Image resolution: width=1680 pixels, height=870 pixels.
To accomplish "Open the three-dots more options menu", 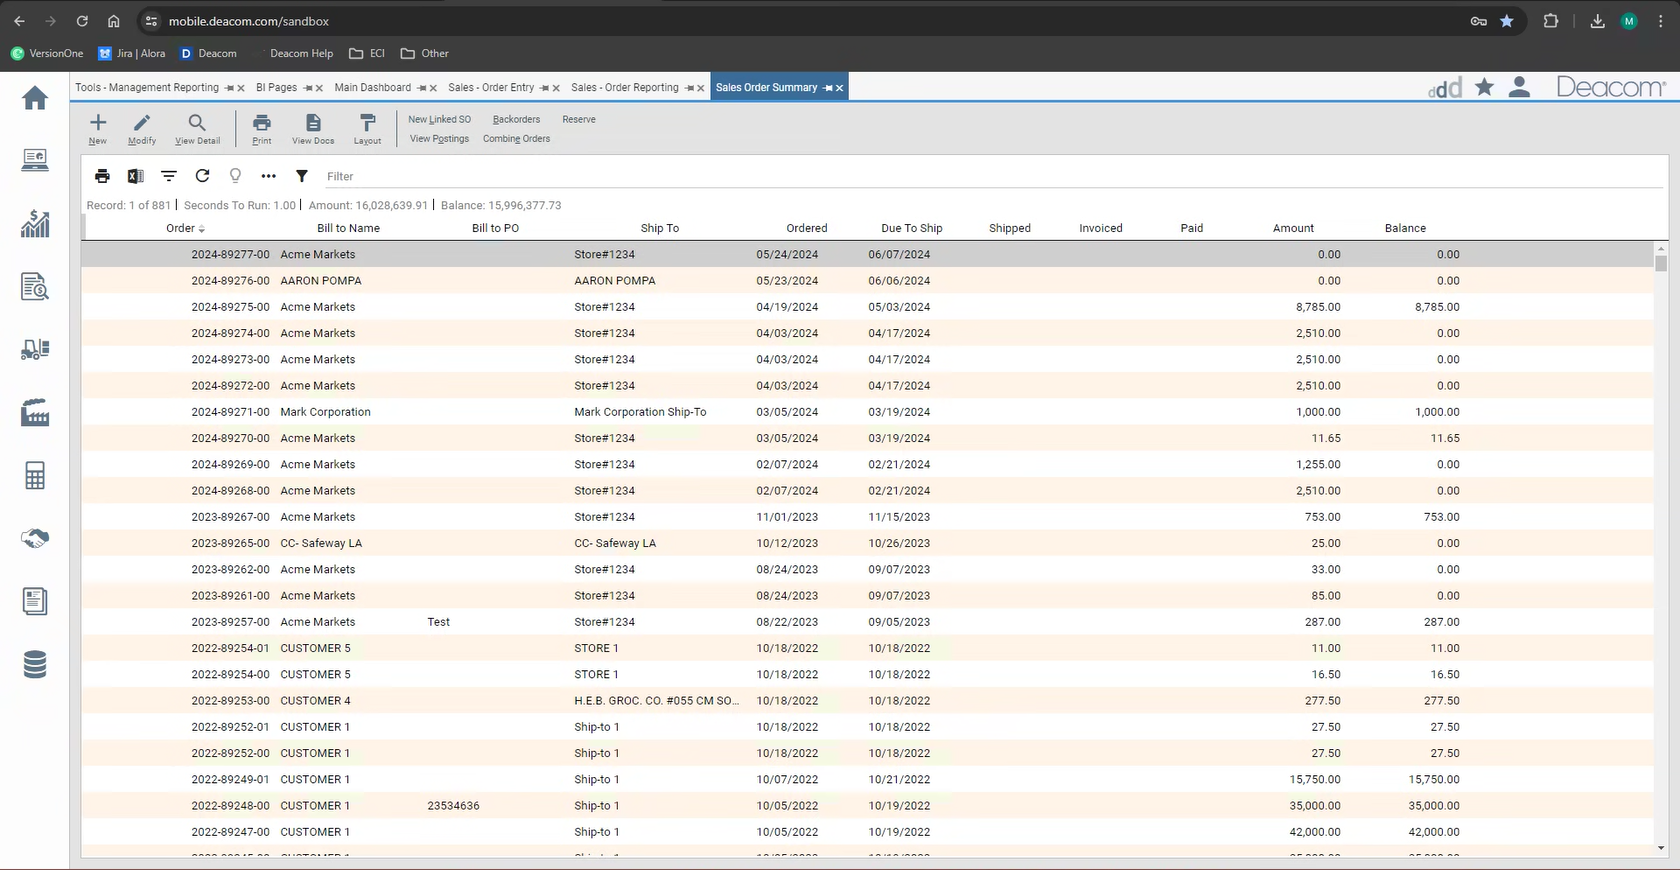I will [x=268, y=176].
